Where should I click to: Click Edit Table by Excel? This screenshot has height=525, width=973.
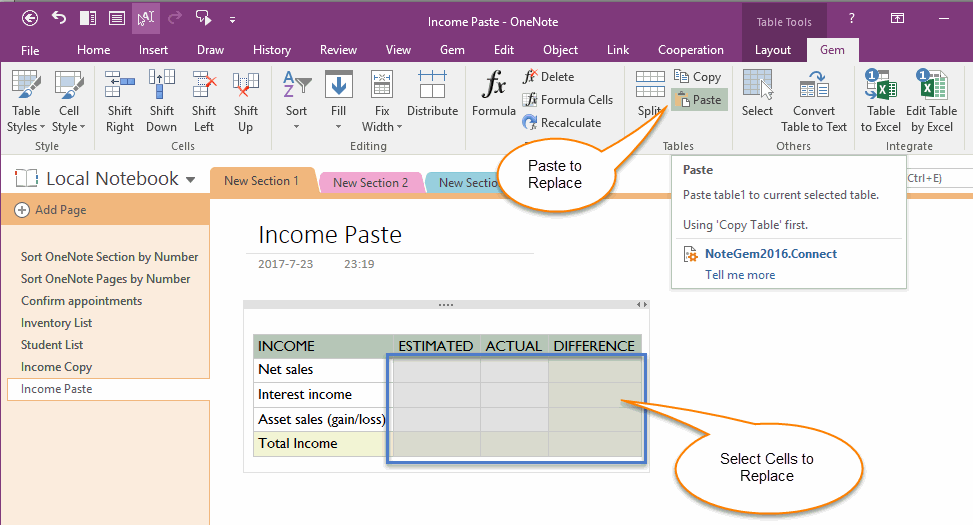coord(931,102)
